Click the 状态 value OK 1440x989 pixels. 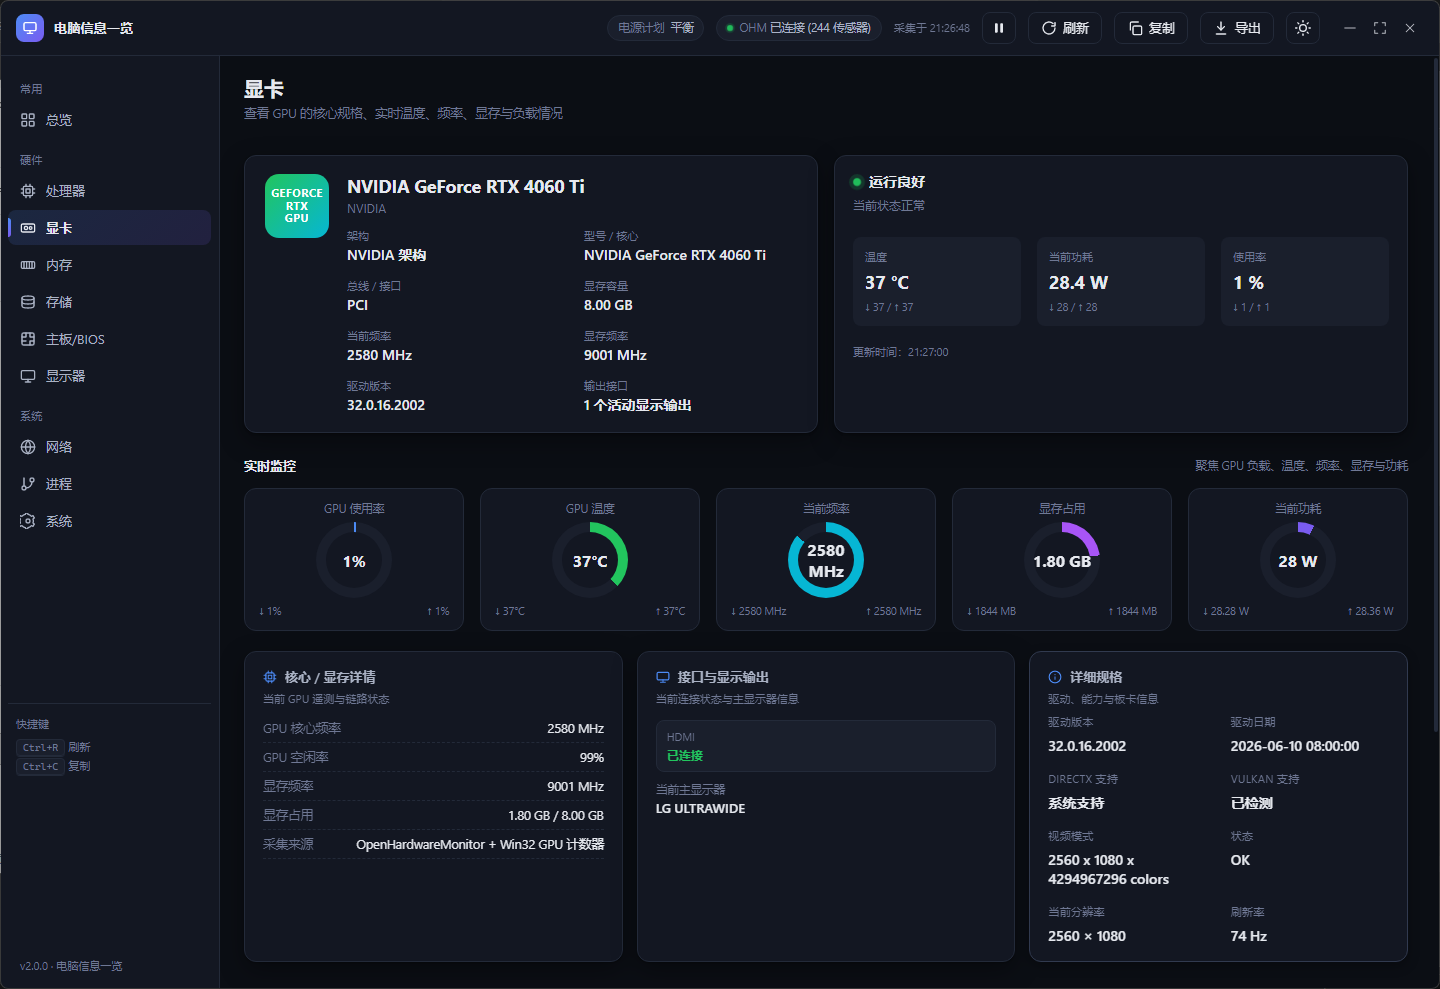pos(1240,860)
